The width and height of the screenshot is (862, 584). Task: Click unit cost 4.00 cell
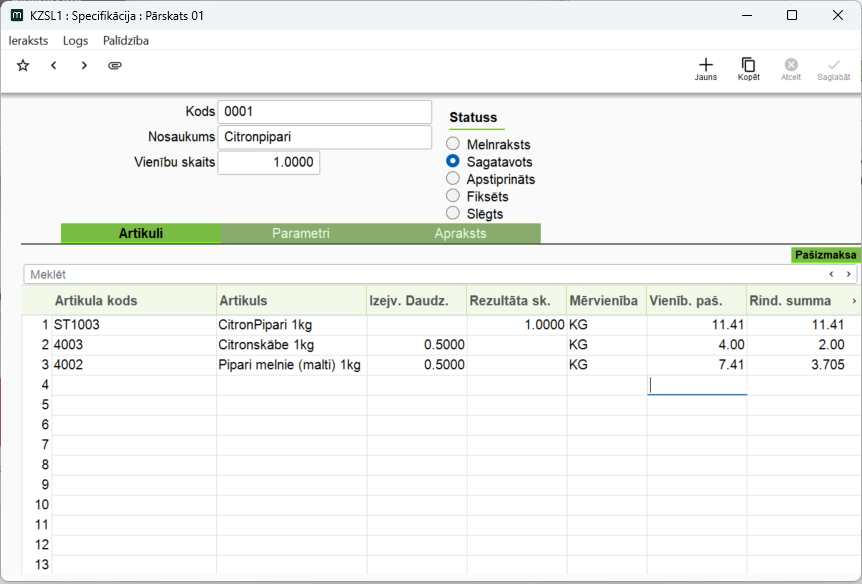click(697, 345)
